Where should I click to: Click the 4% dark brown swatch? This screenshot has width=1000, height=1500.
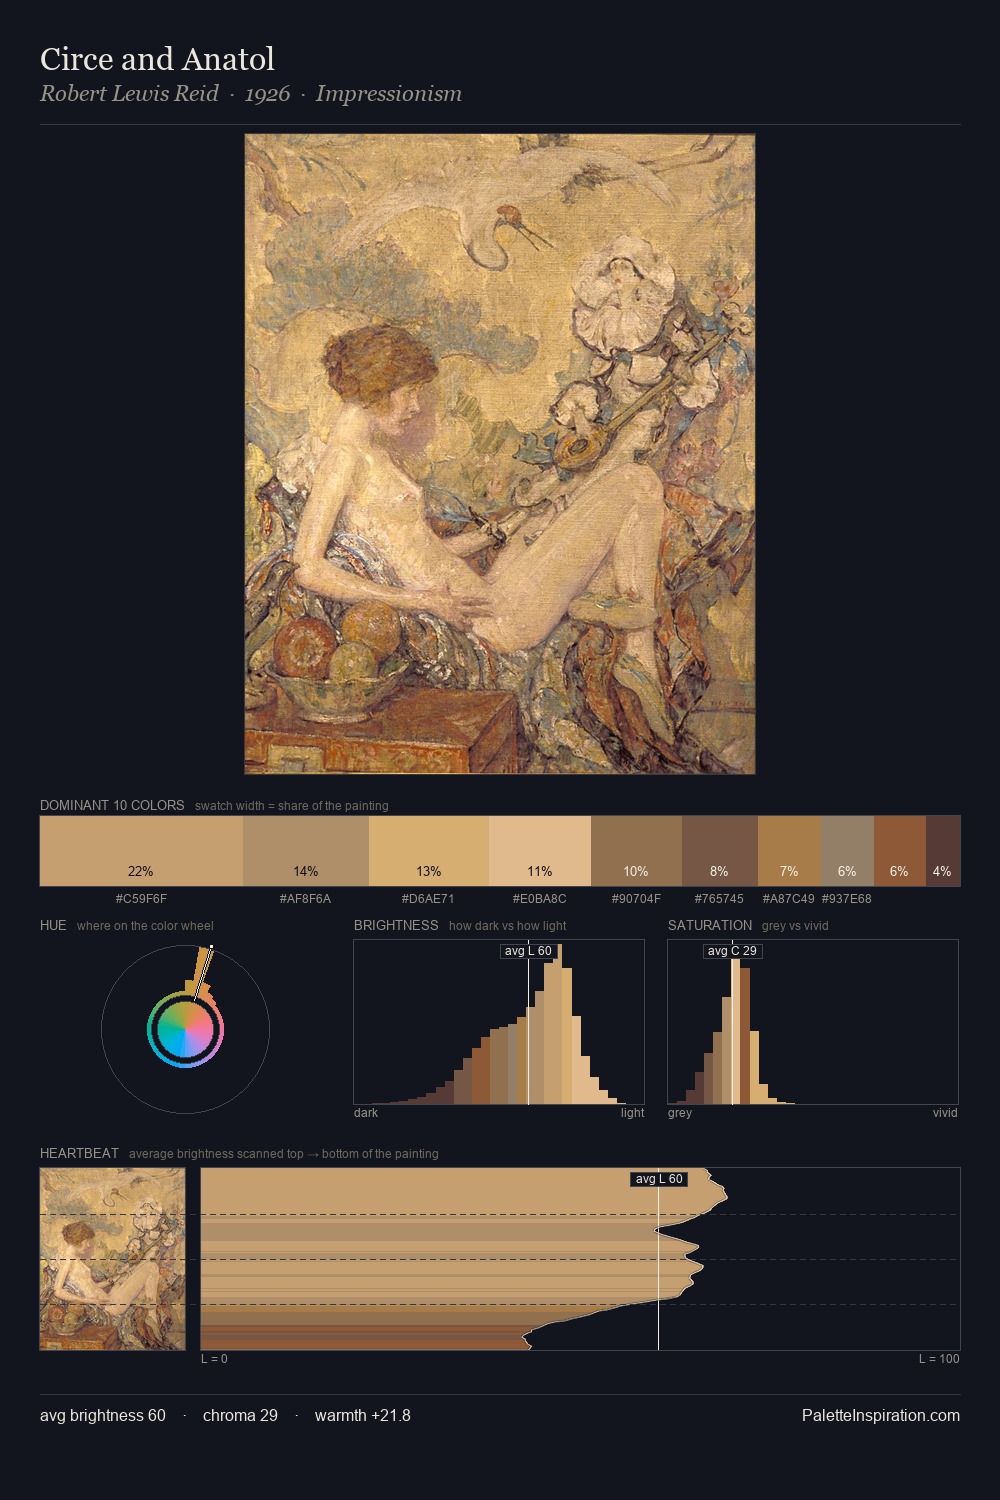pyautogui.click(x=943, y=851)
